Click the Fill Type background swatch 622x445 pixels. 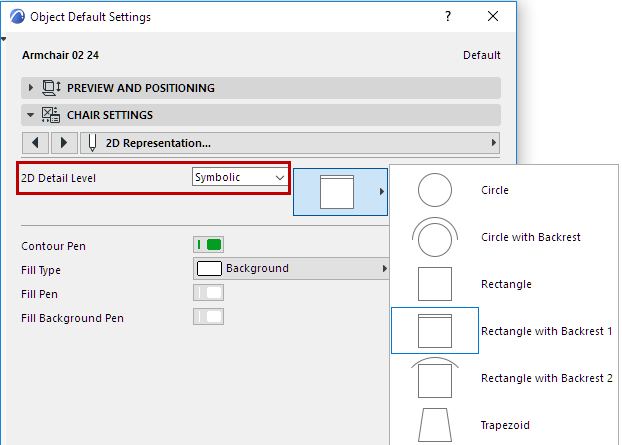(x=209, y=269)
